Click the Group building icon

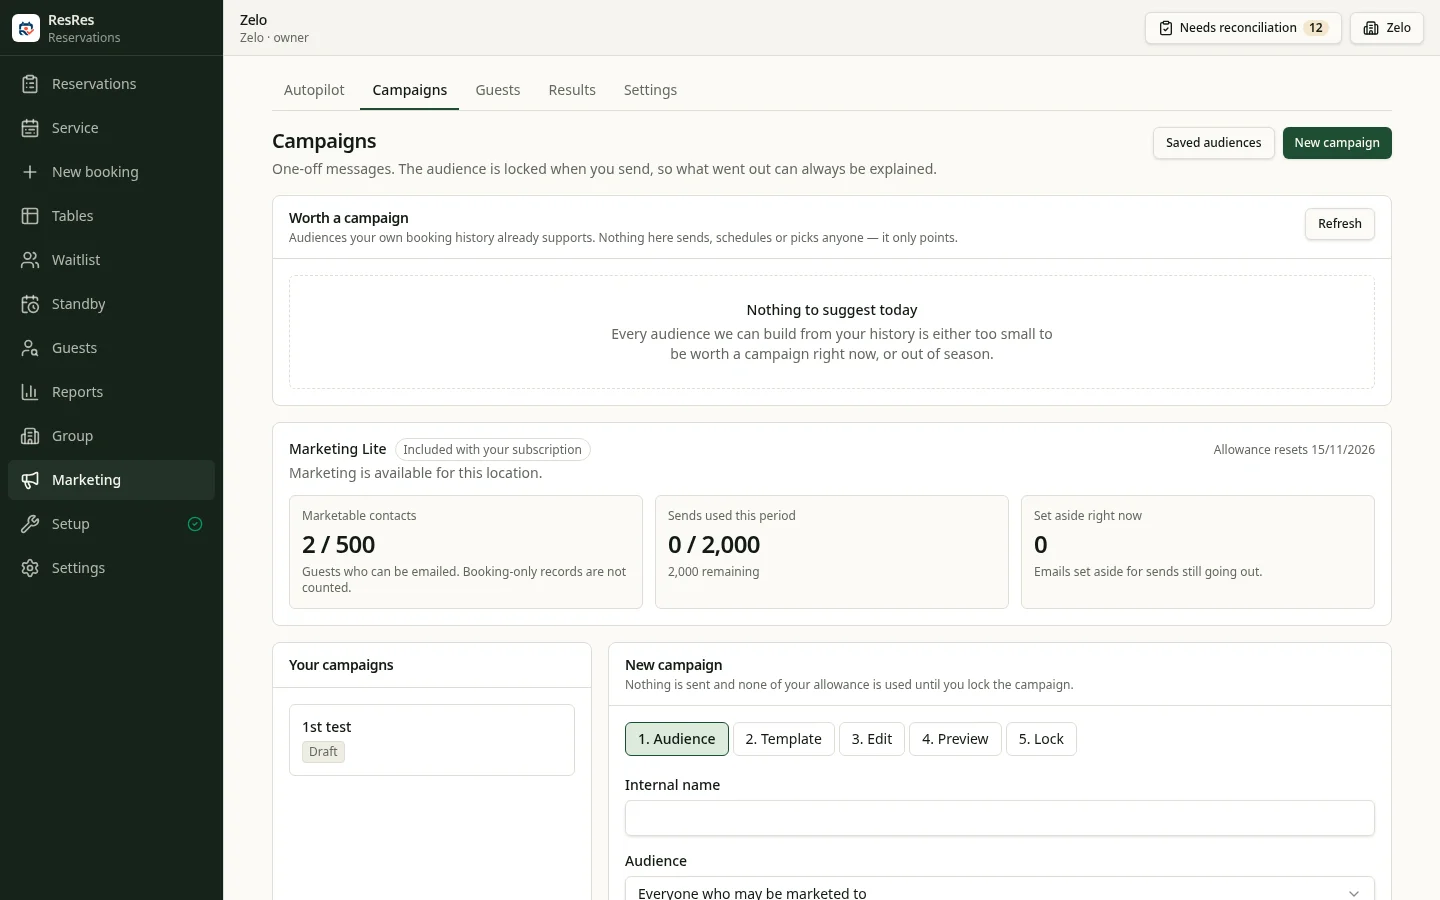point(30,436)
